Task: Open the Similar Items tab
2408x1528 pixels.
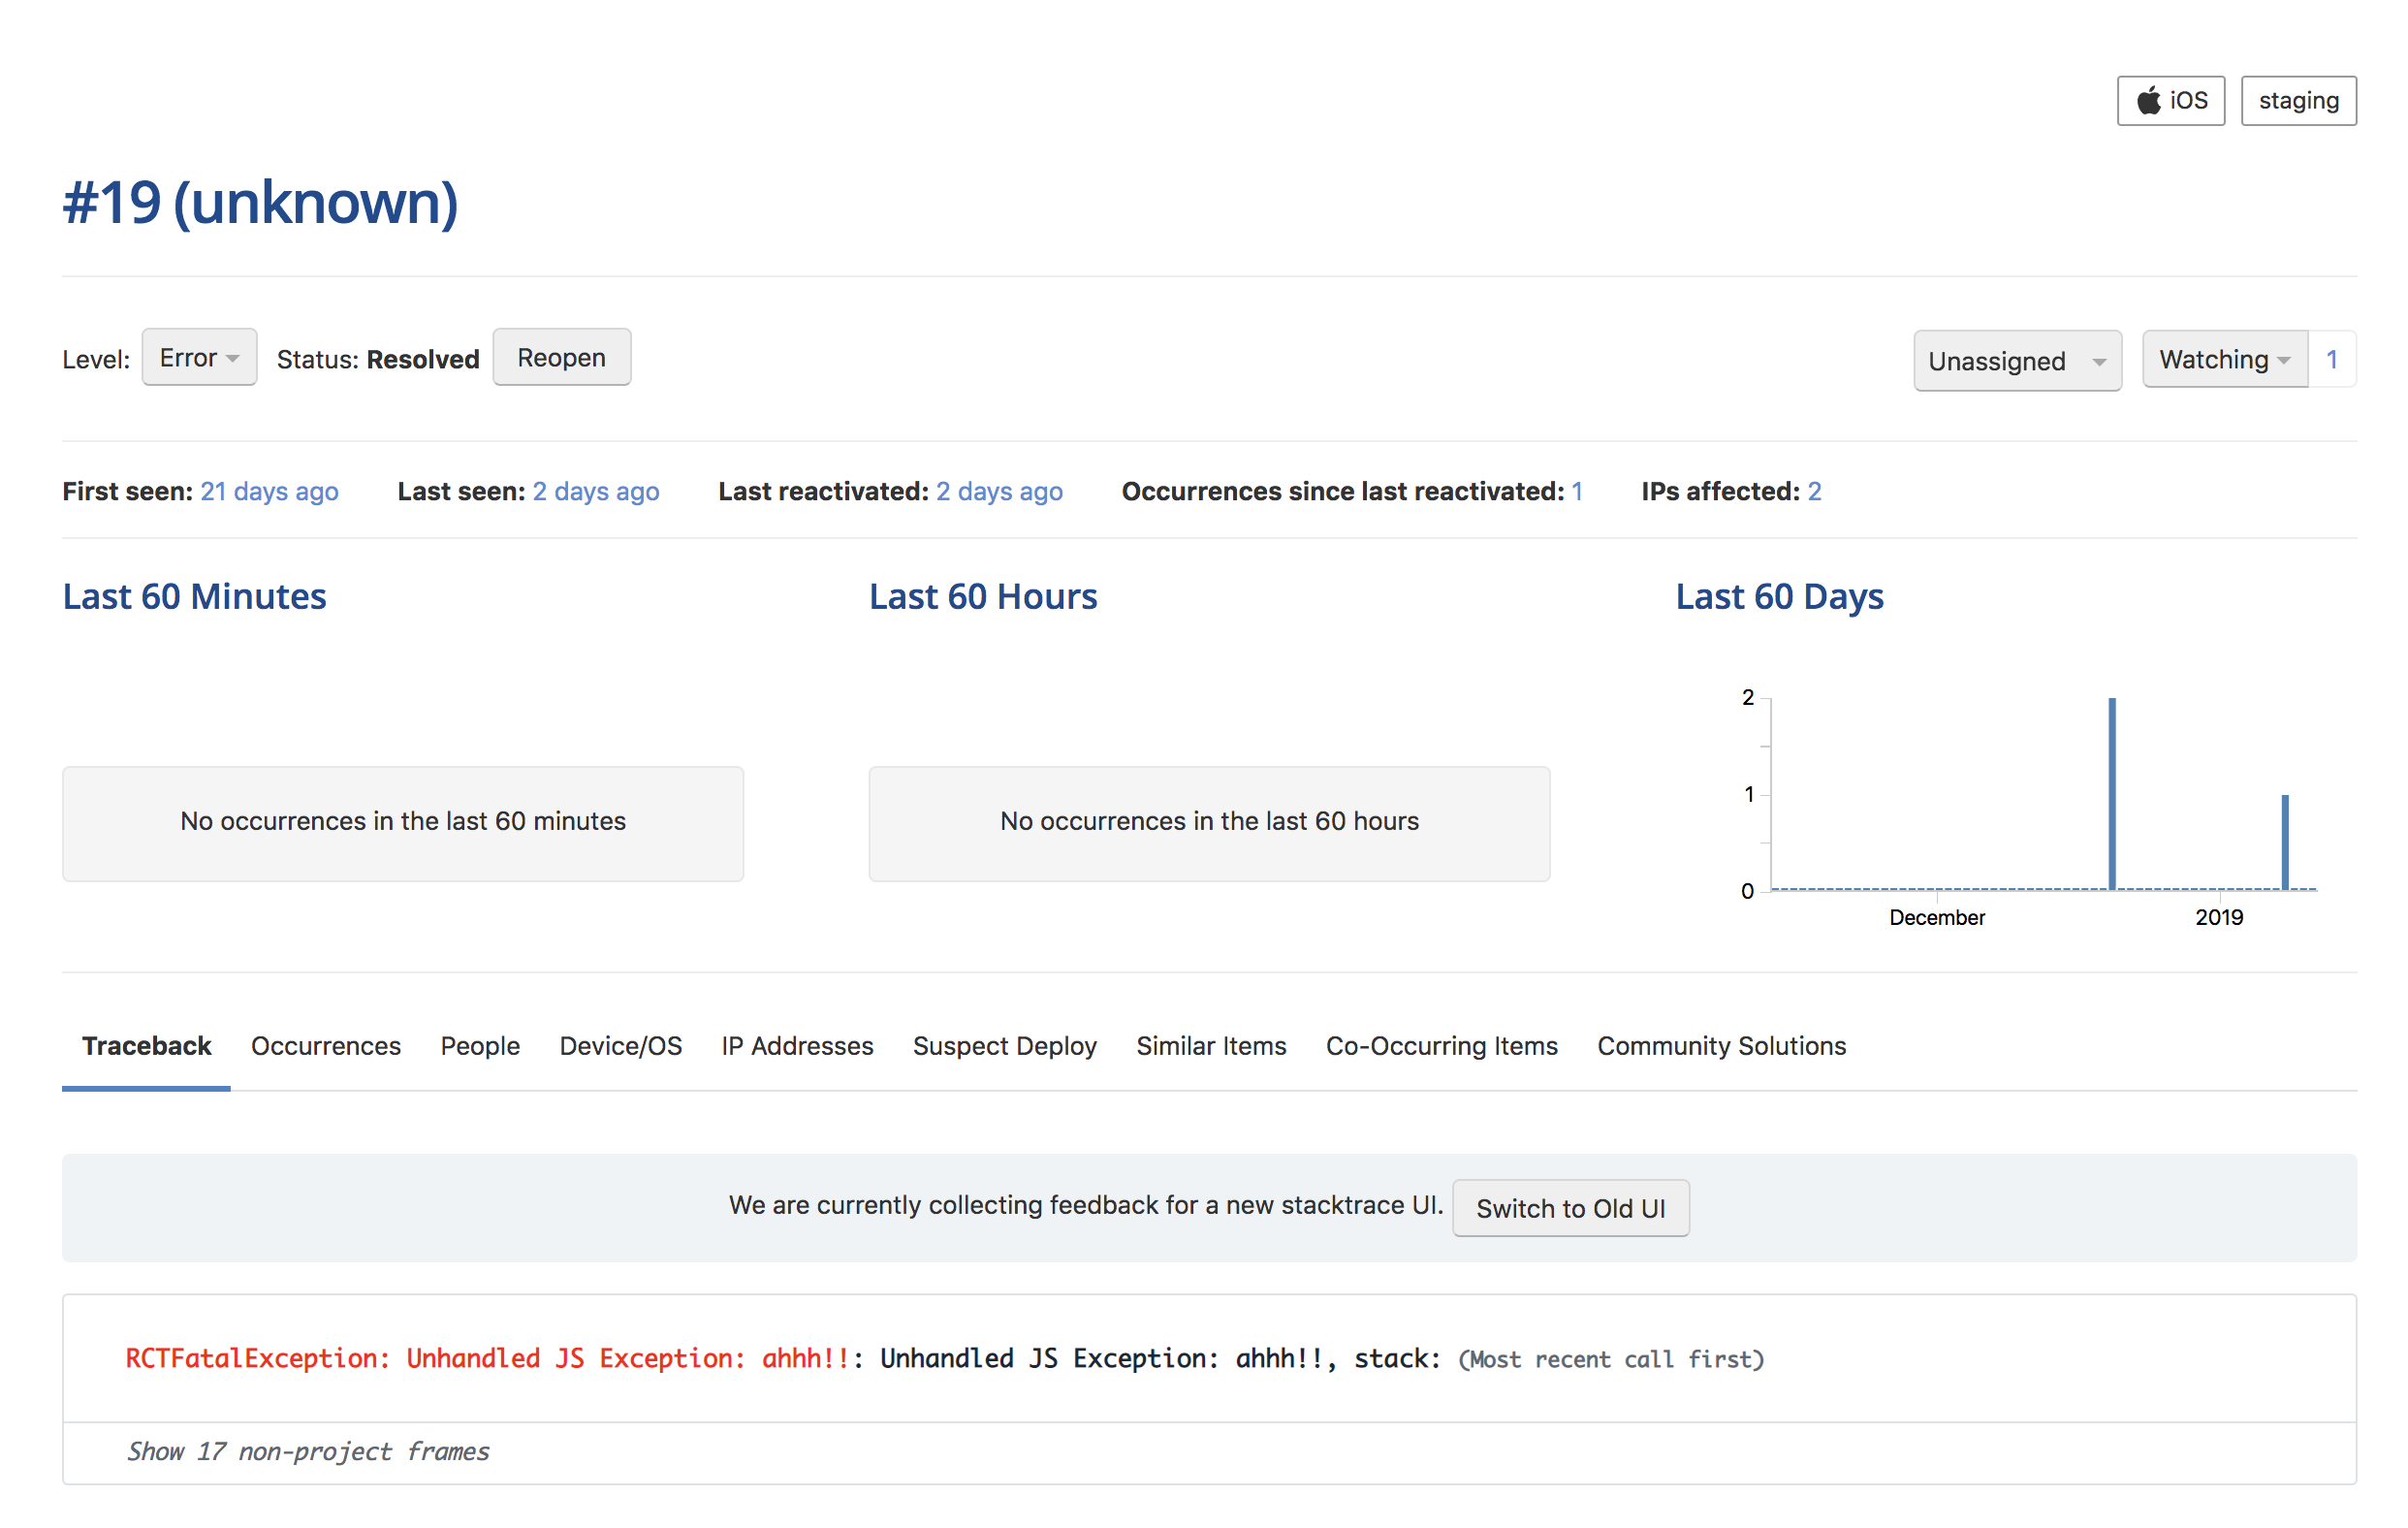Action: pyautogui.click(x=1211, y=1046)
